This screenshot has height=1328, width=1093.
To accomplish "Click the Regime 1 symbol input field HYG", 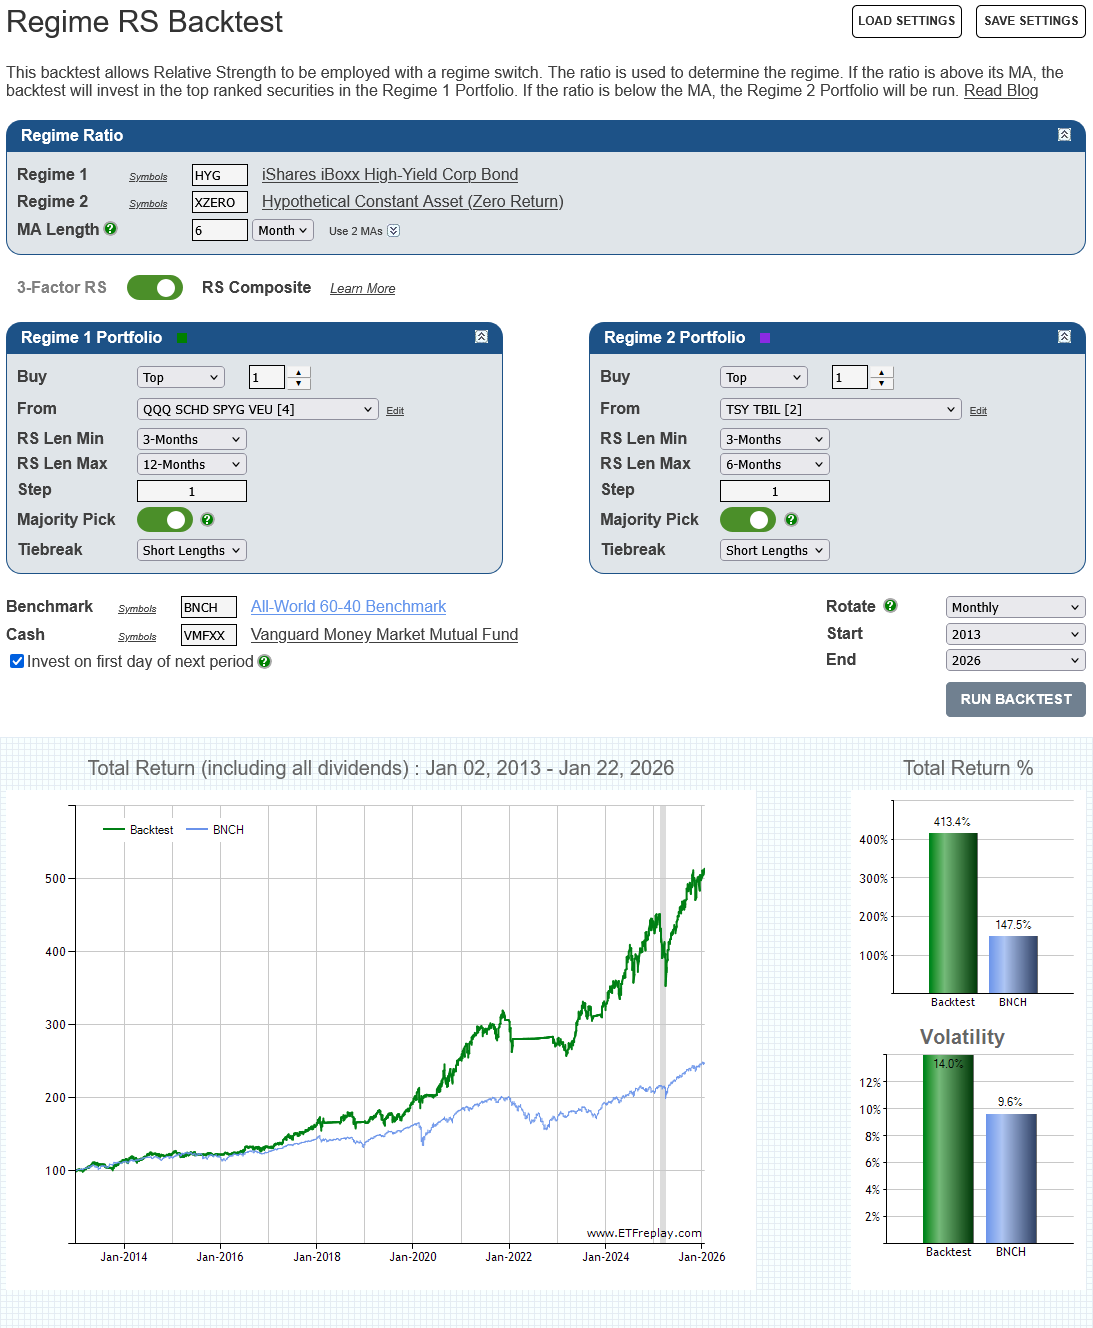I will point(219,175).
